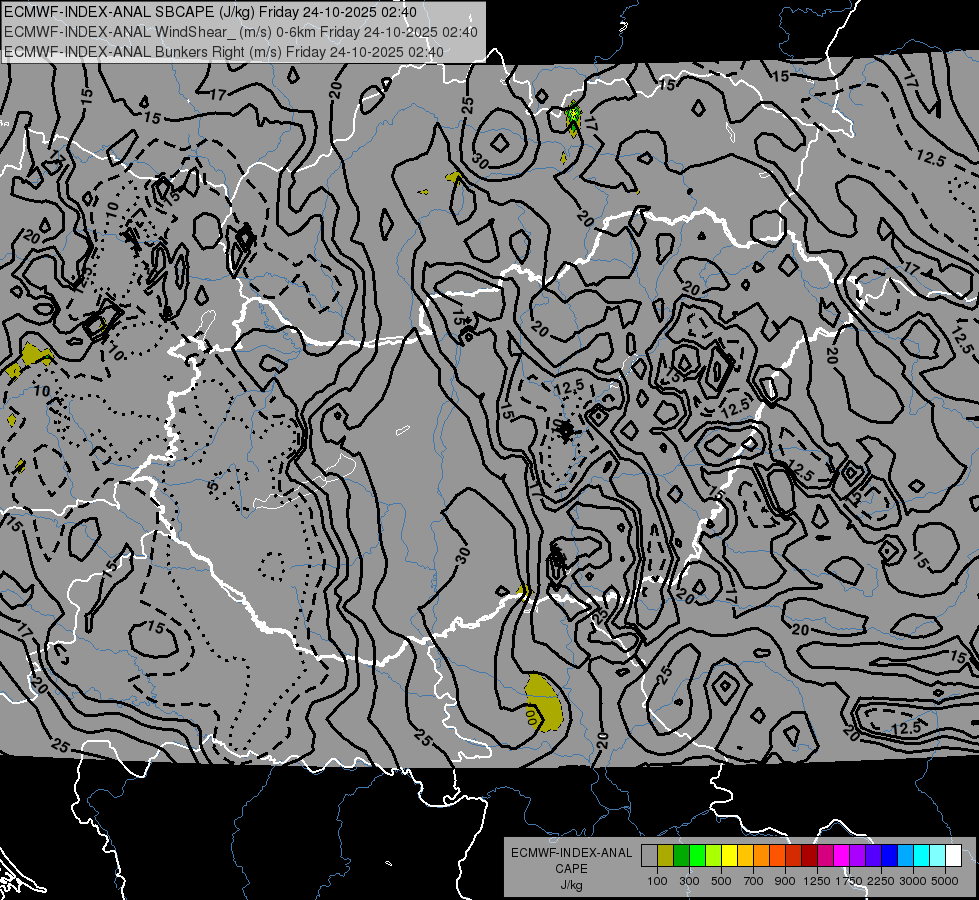Screen dimensions: 979x900
Task: Select the dark red legend swatch before 1250
Action: click(810, 856)
